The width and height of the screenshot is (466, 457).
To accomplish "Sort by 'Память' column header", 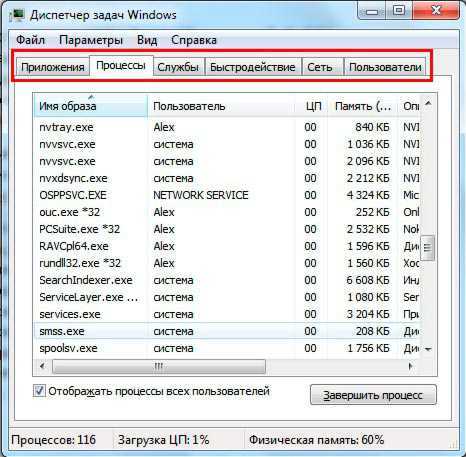I will [x=363, y=106].
